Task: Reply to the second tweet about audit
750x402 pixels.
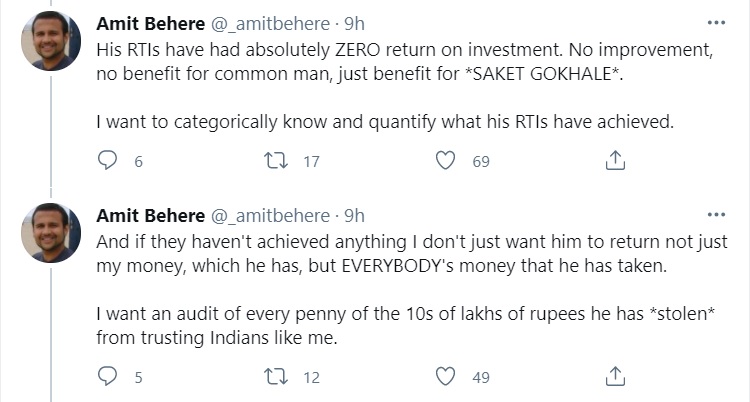Action: pos(109,377)
